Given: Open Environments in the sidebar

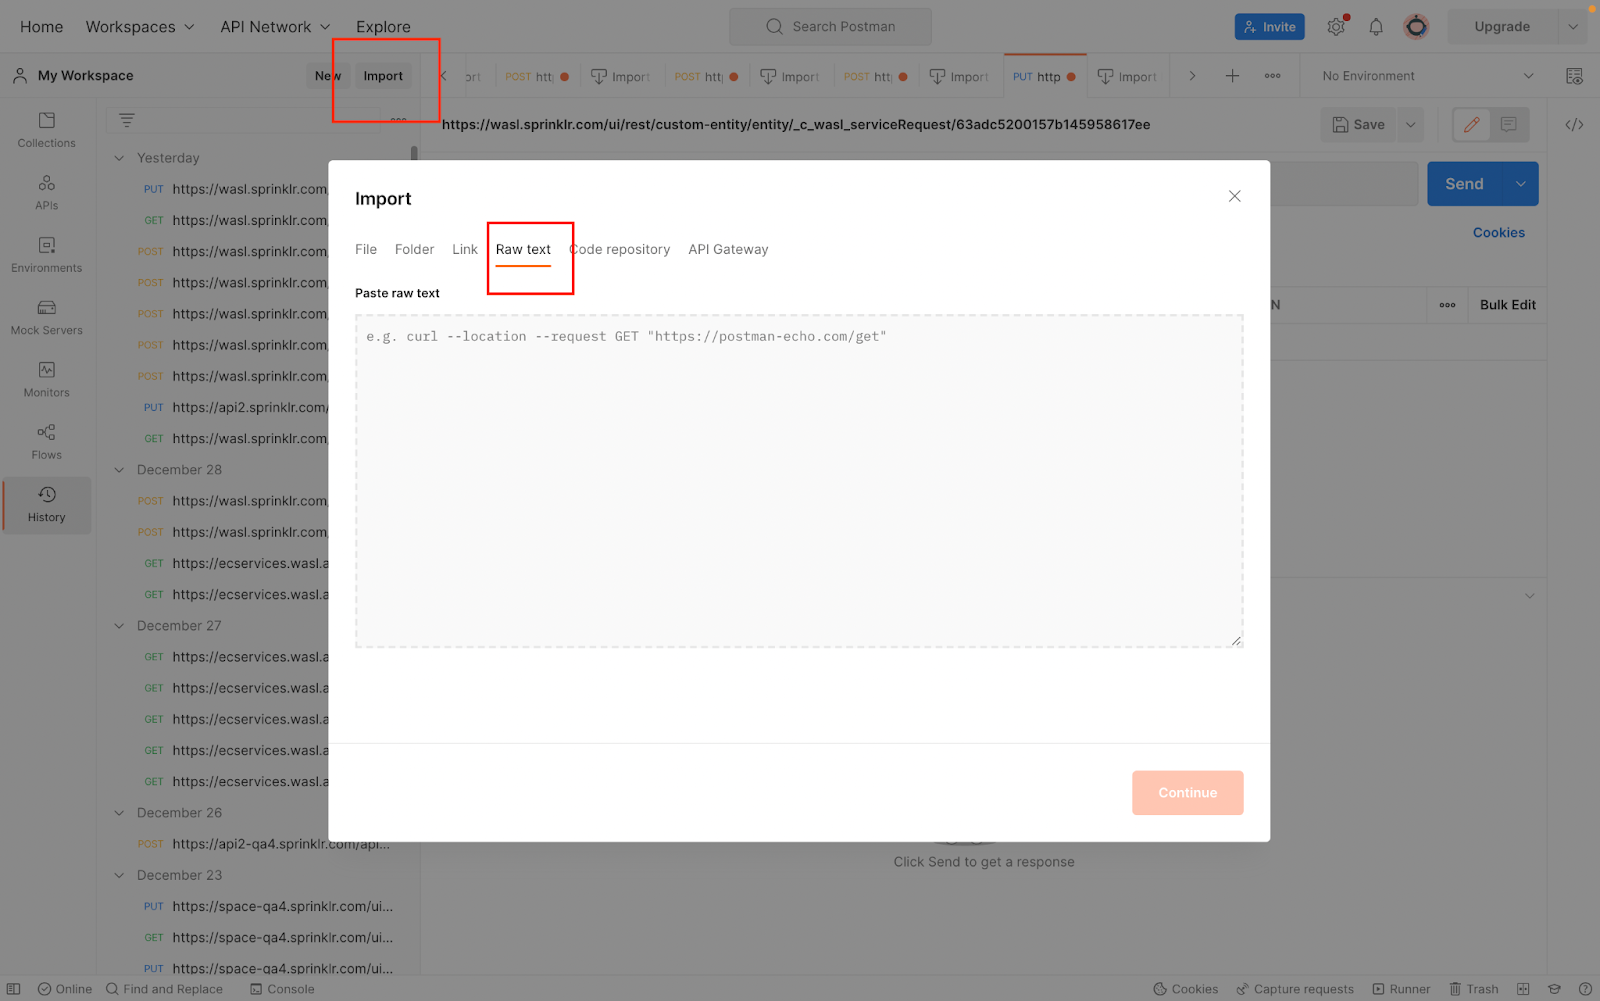Looking at the screenshot, I should point(46,255).
